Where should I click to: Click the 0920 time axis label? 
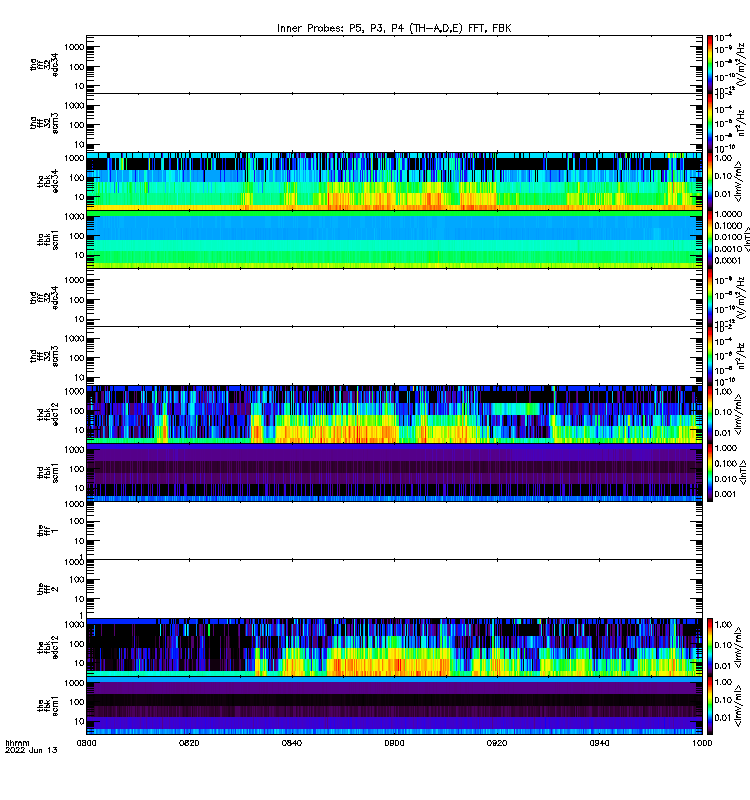click(x=497, y=743)
